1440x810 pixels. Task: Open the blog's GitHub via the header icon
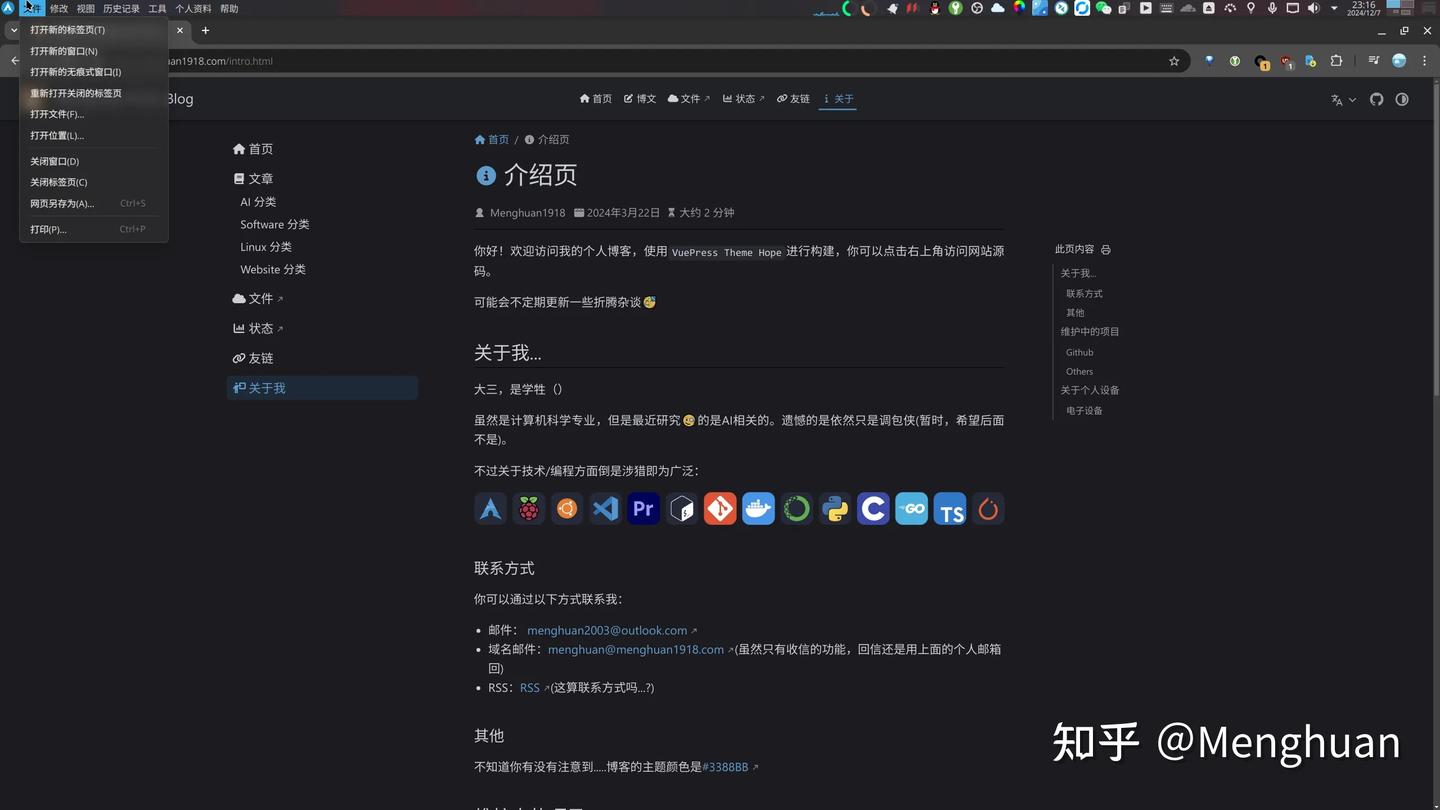coord(1377,99)
